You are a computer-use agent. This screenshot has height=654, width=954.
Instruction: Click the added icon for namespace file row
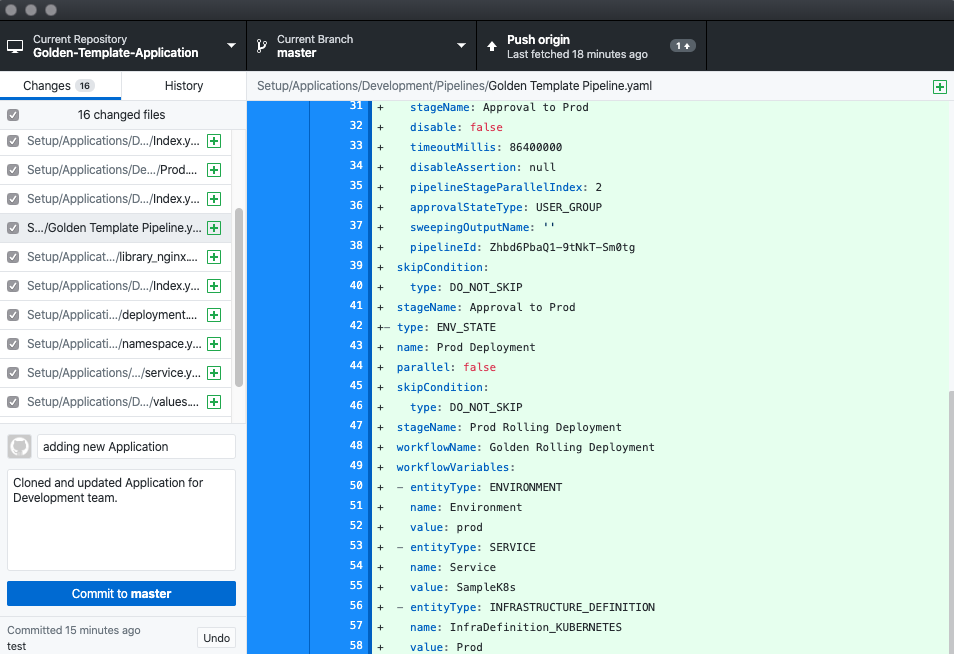pyautogui.click(x=214, y=344)
